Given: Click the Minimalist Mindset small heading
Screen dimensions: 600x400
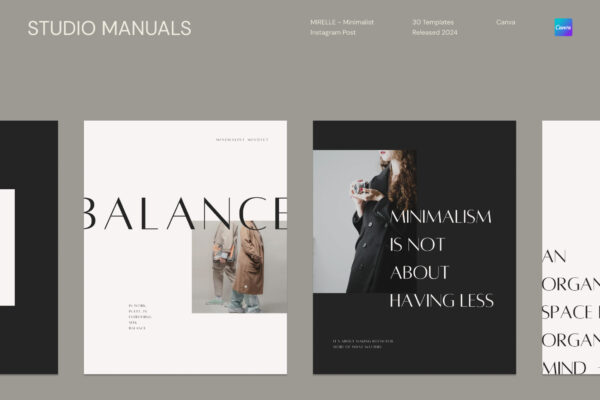Looking at the screenshot, I should tap(242, 140).
